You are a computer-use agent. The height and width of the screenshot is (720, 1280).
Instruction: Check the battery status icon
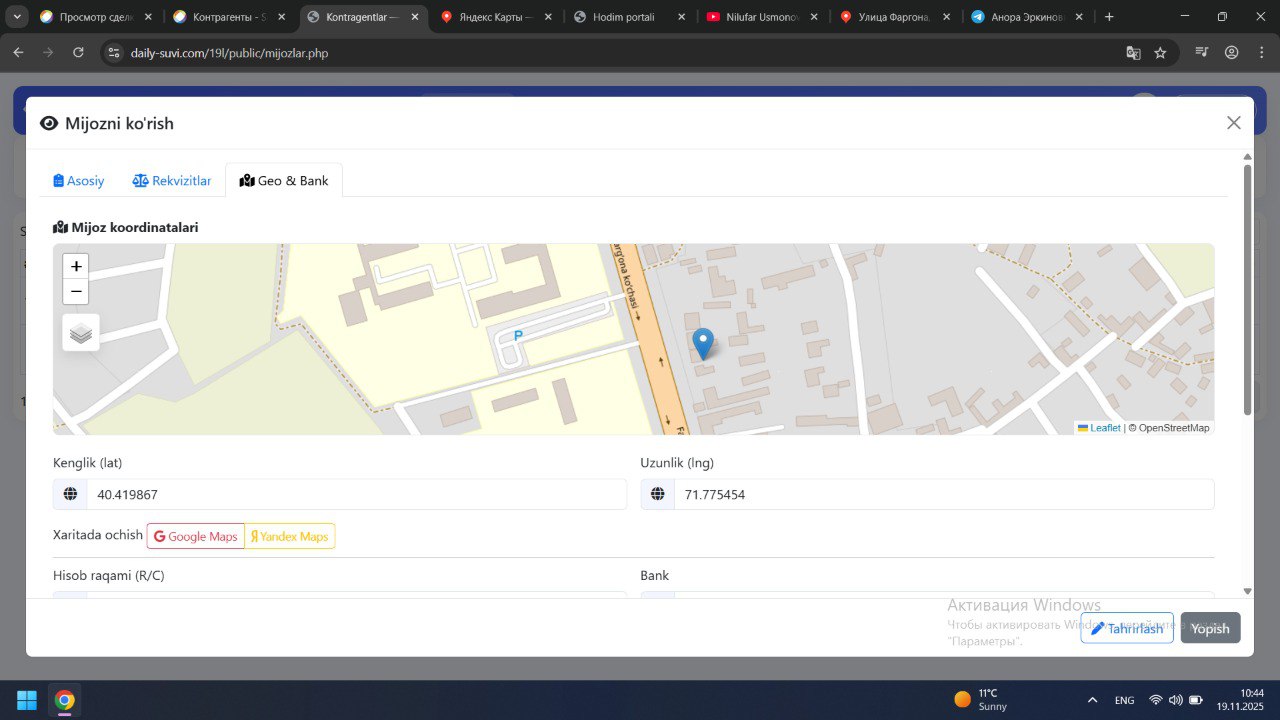(x=1196, y=700)
